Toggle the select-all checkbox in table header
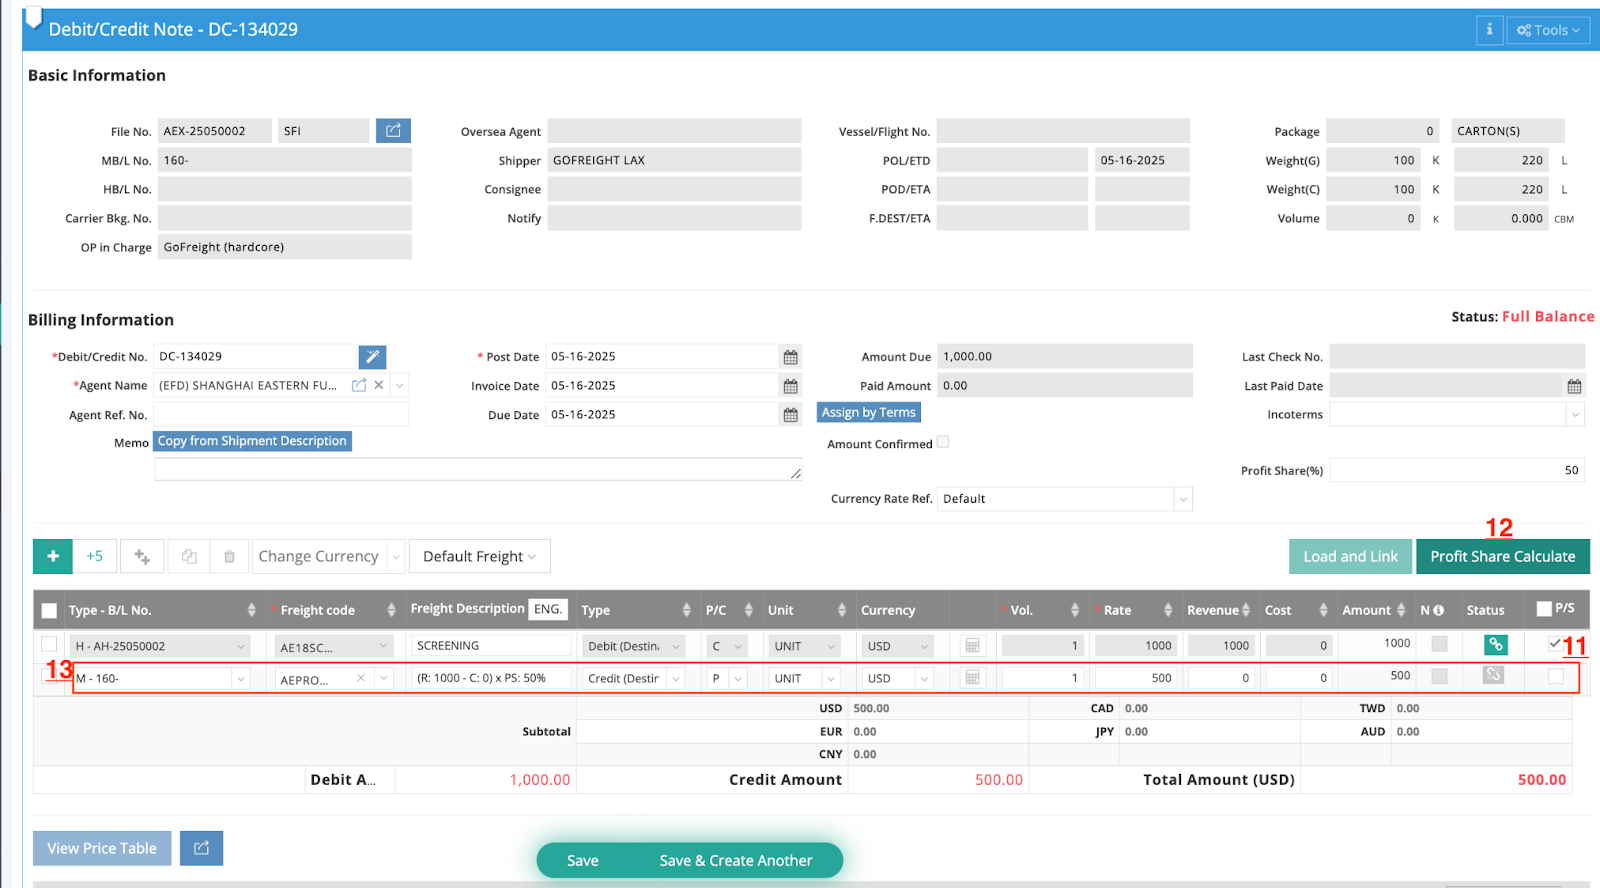 point(49,611)
